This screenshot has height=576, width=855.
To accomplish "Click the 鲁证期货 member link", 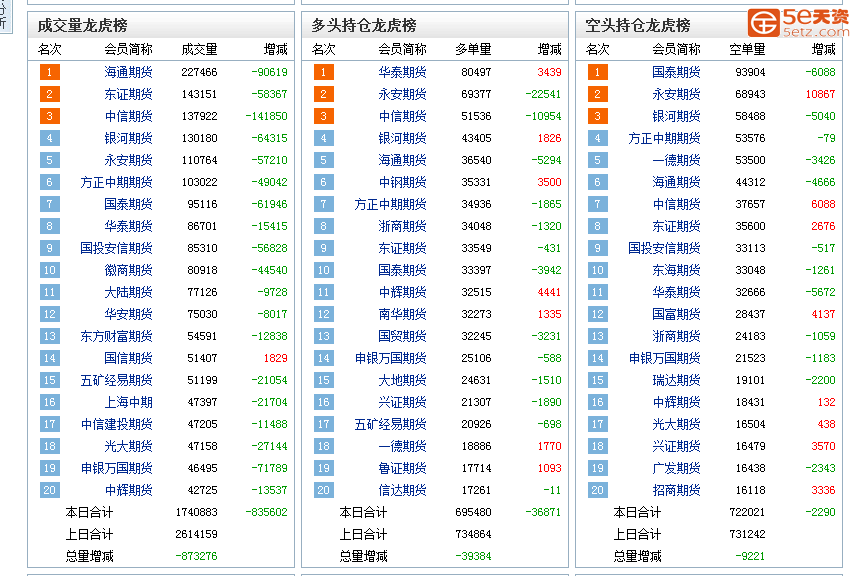I will pyautogui.click(x=402, y=468).
